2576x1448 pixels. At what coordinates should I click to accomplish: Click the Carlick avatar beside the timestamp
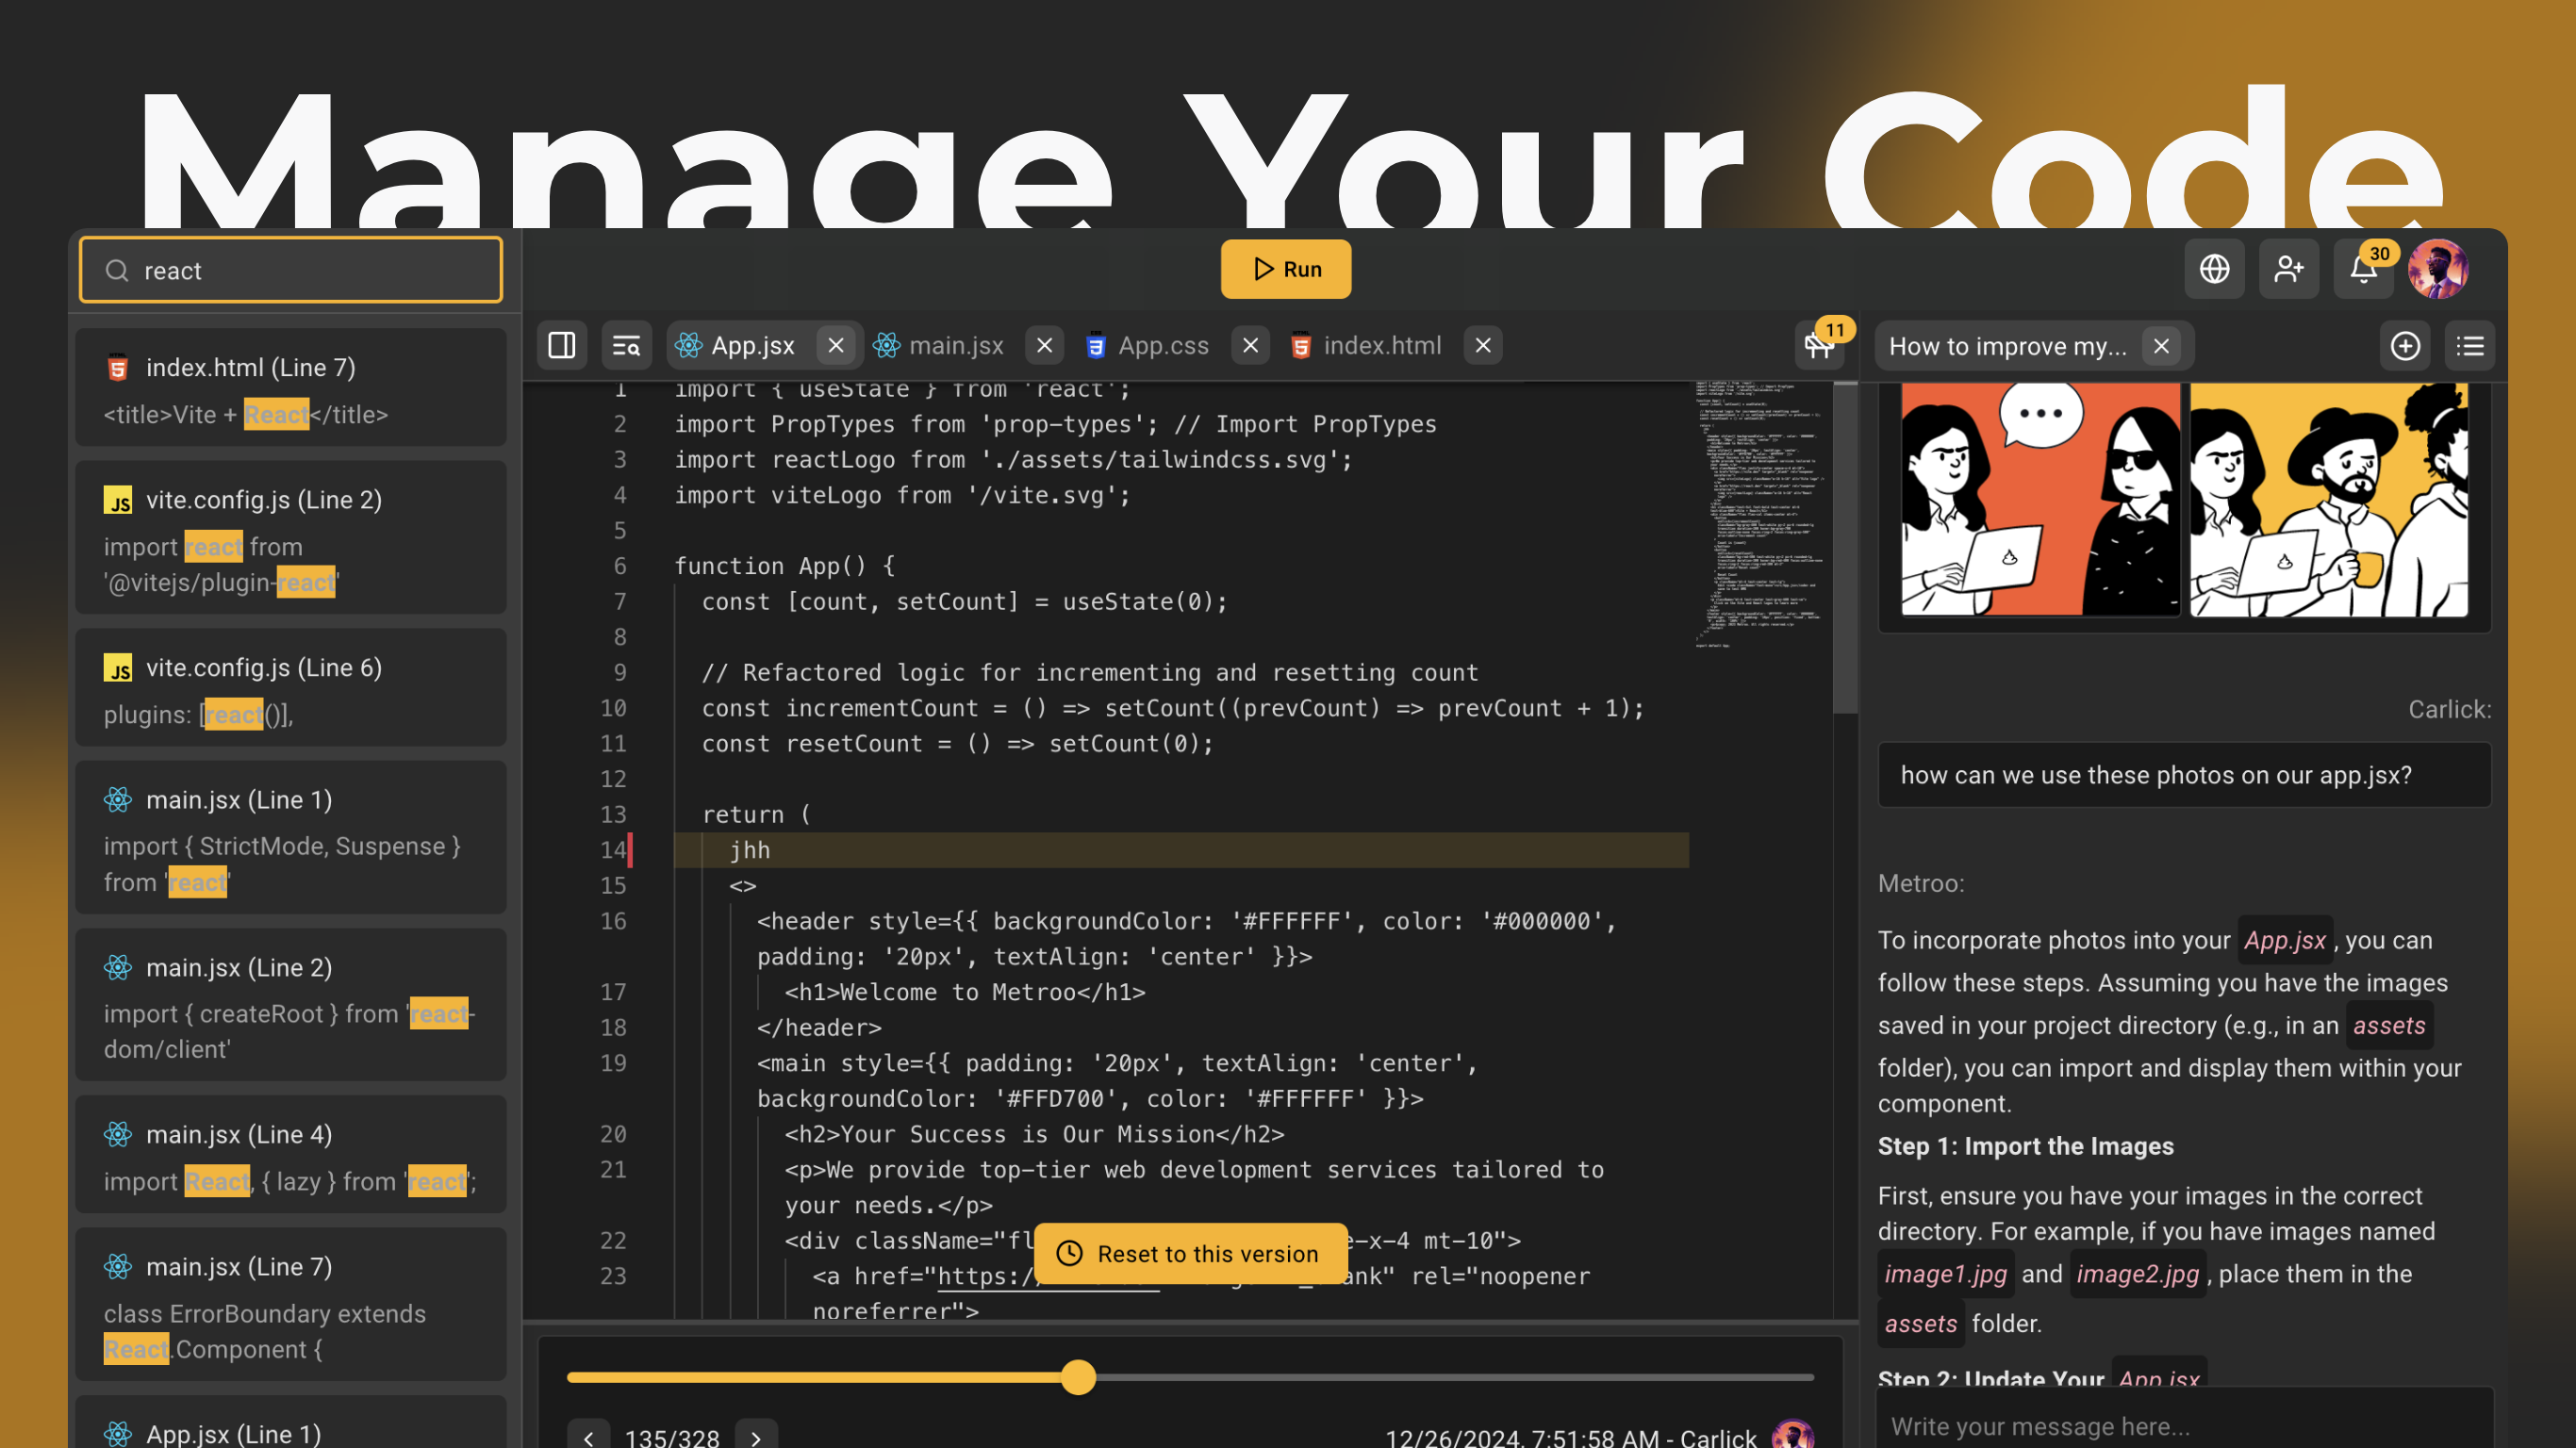1793,1435
